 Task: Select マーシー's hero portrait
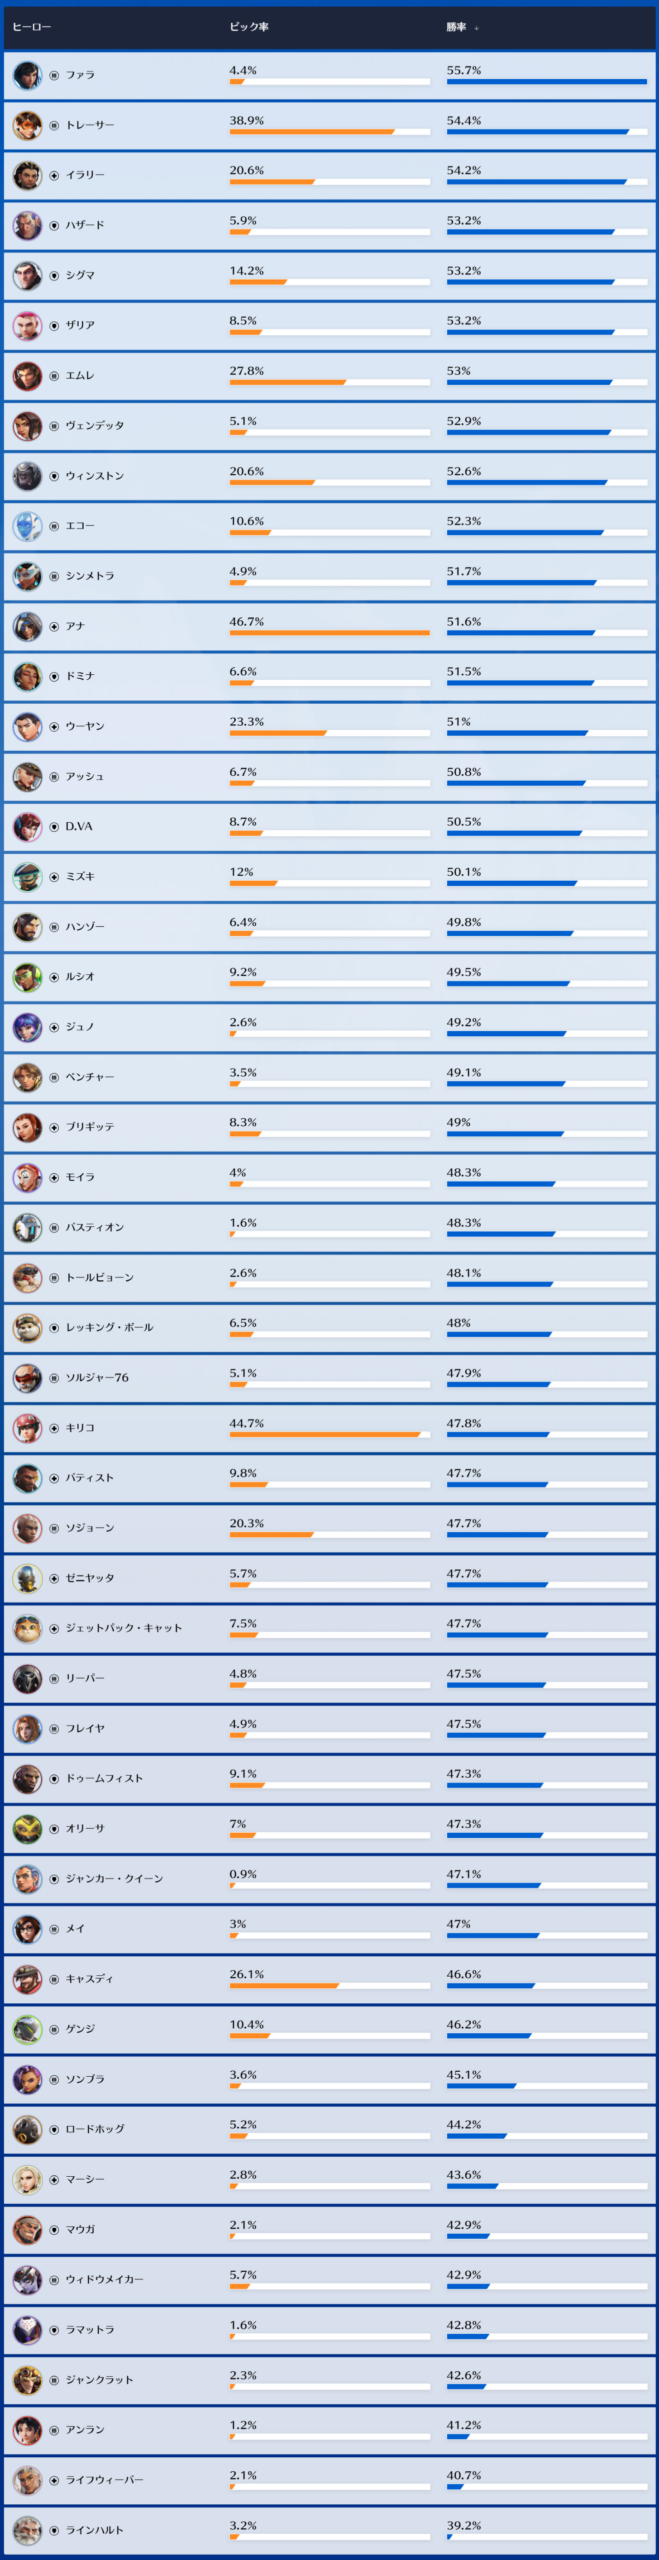pos(27,2179)
